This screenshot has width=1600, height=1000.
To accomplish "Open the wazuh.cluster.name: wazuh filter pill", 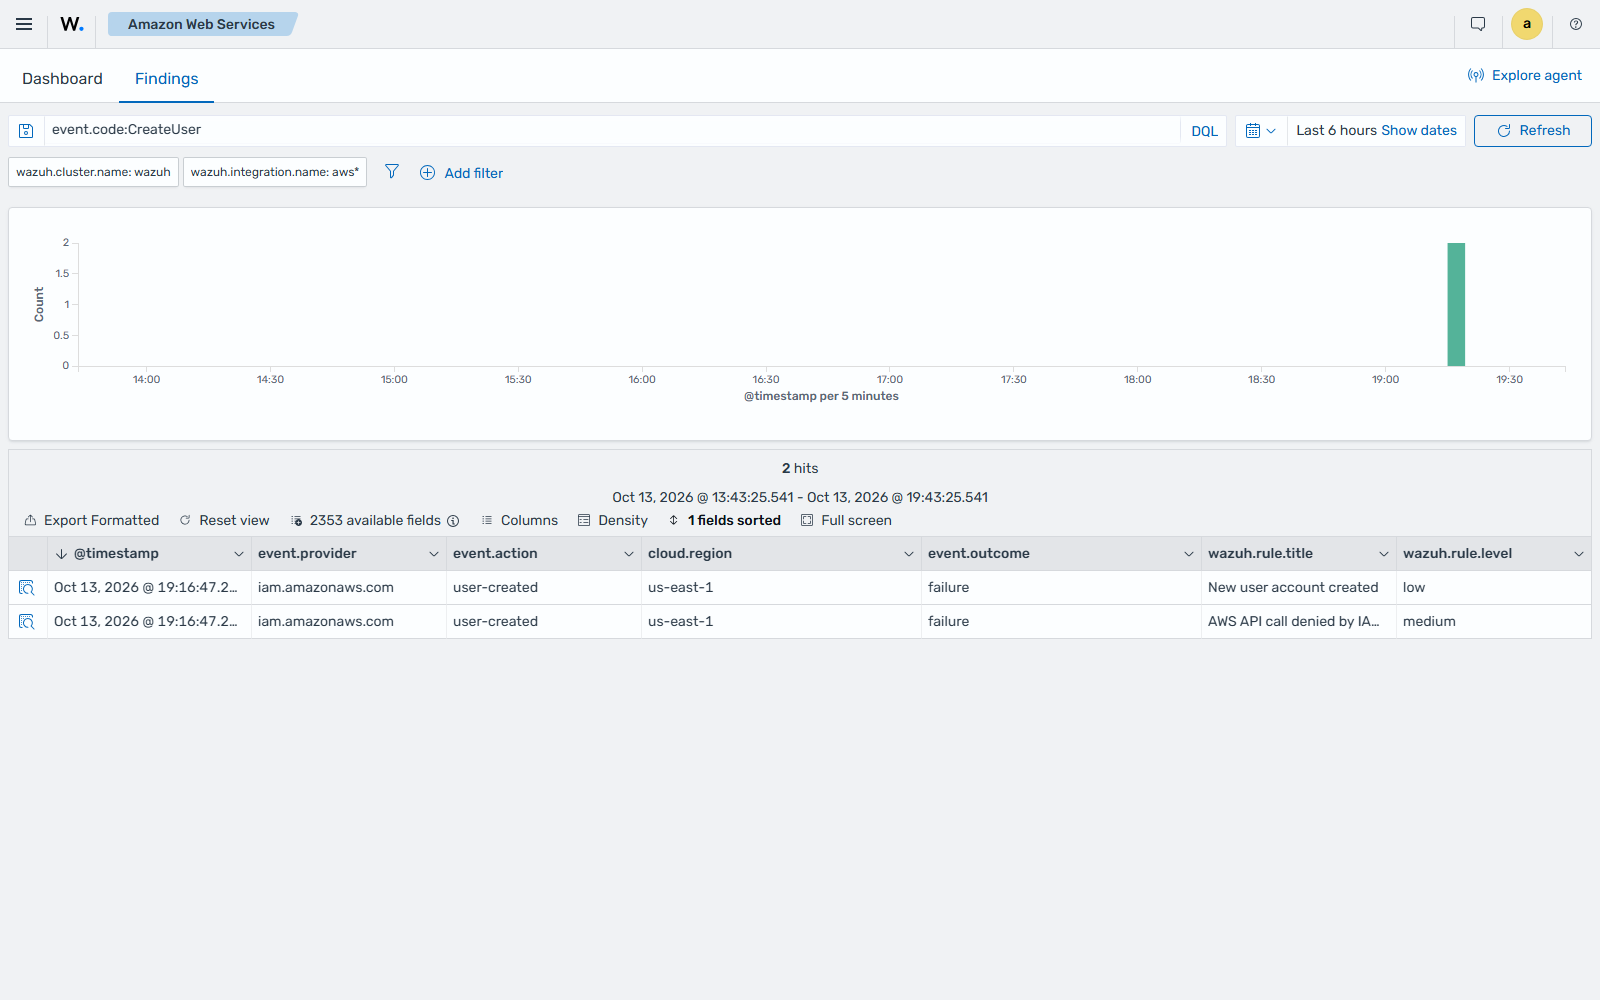I will pos(94,172).
